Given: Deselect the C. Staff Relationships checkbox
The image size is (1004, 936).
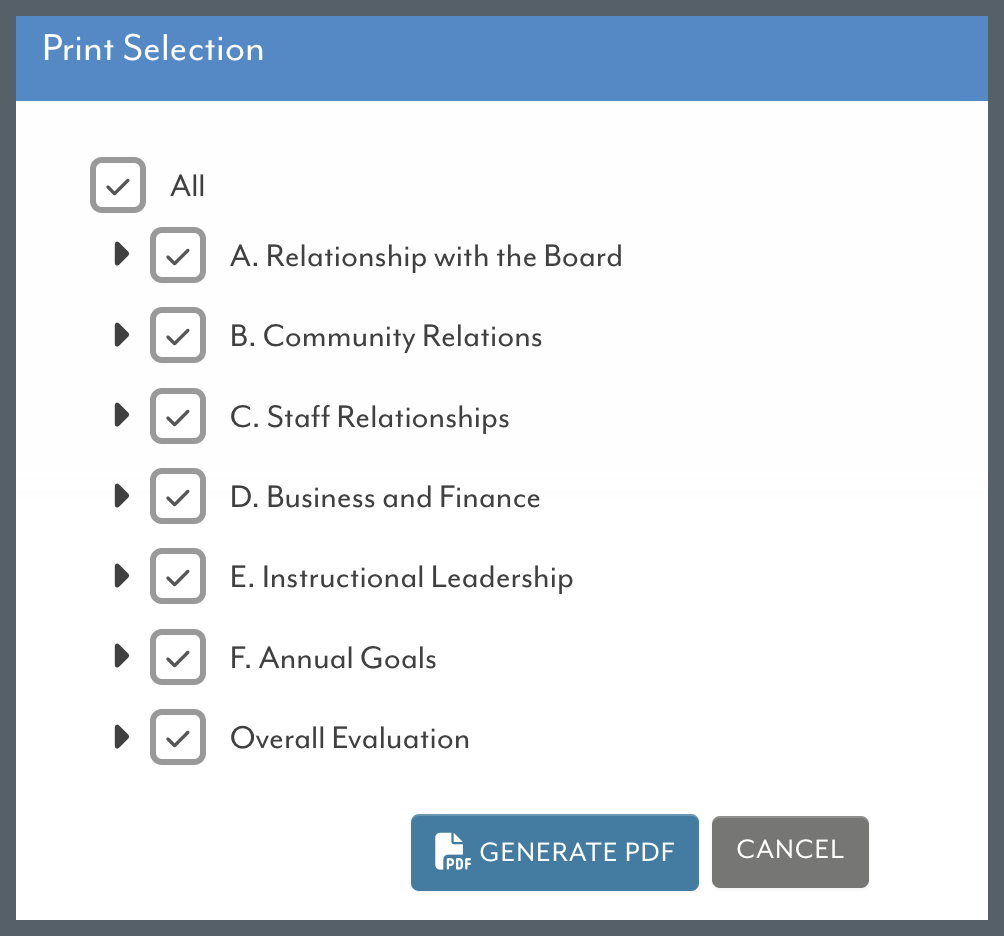Looking at the screenshot, I should 178,416.
